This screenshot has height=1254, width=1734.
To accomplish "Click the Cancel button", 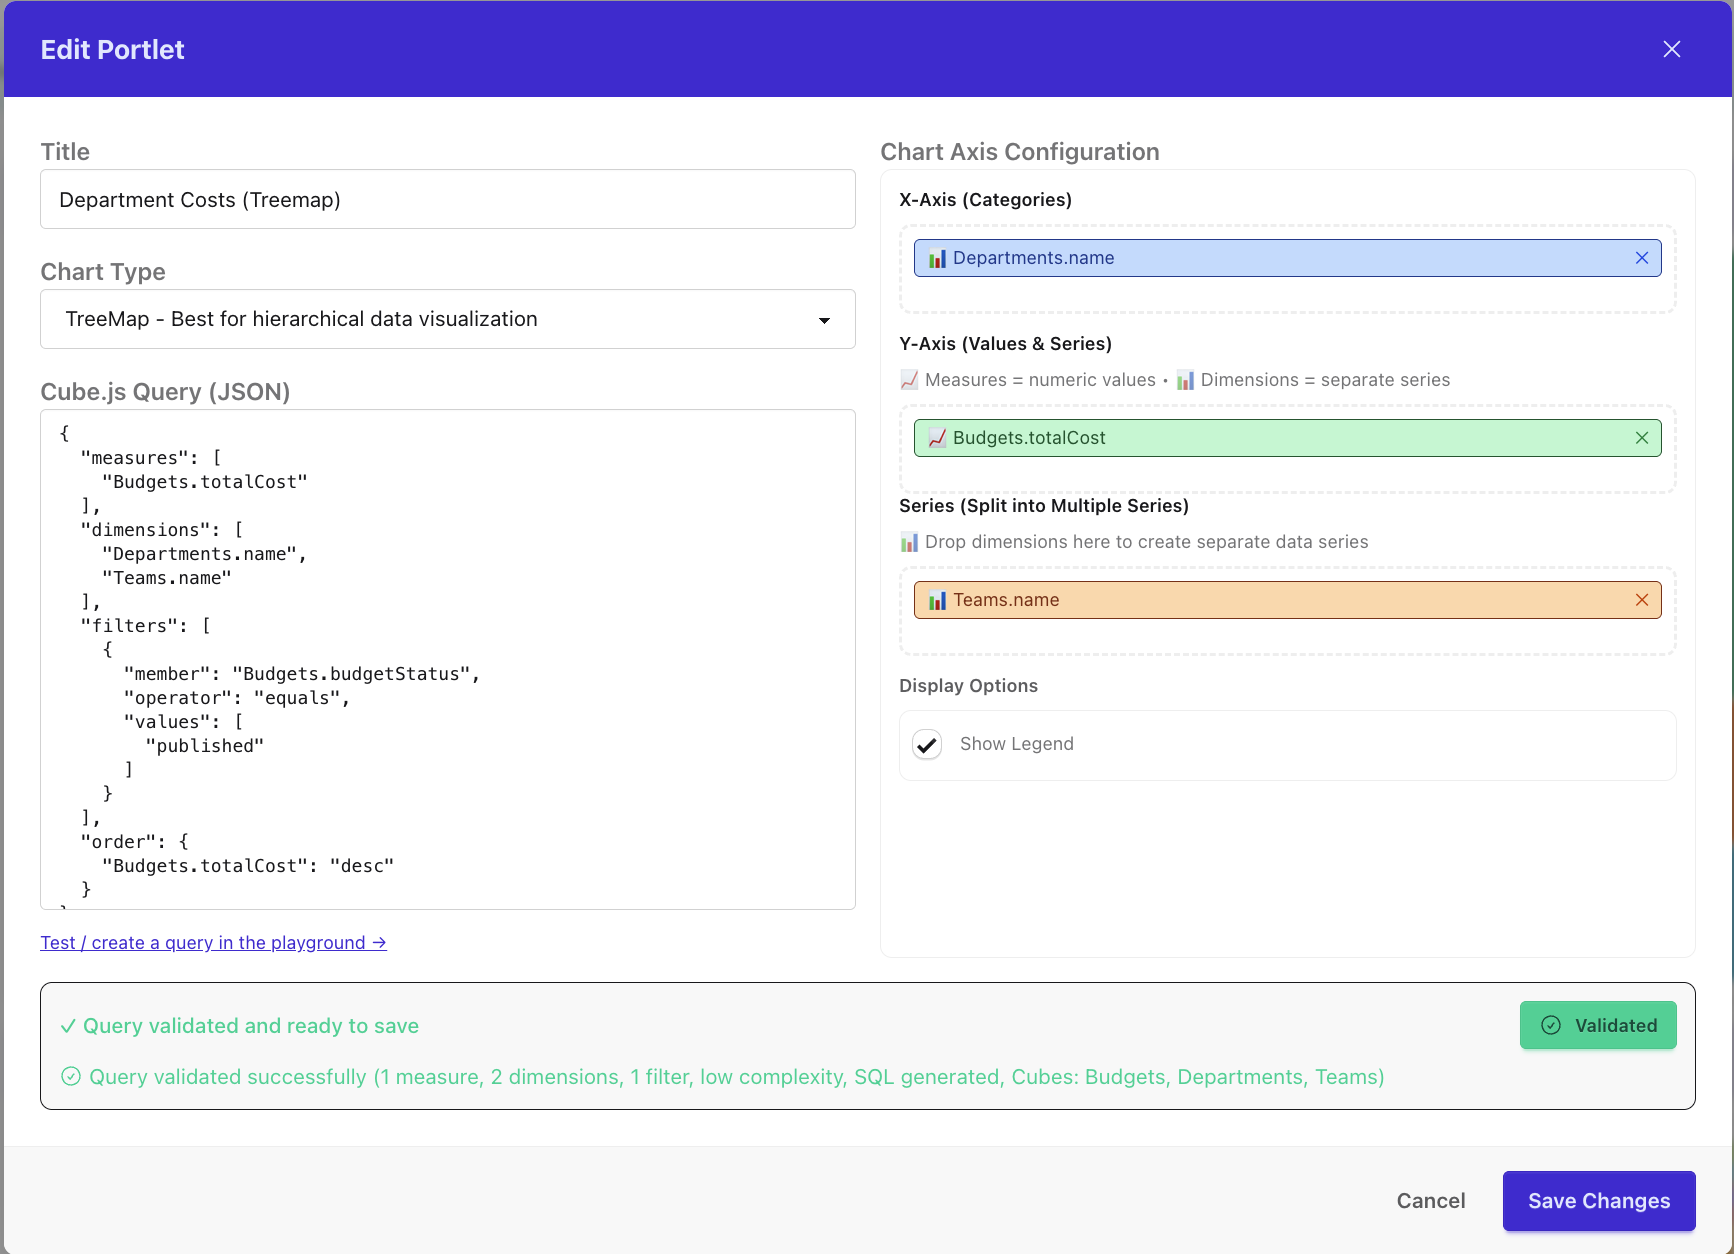I will click(x=1430, y=1200).
